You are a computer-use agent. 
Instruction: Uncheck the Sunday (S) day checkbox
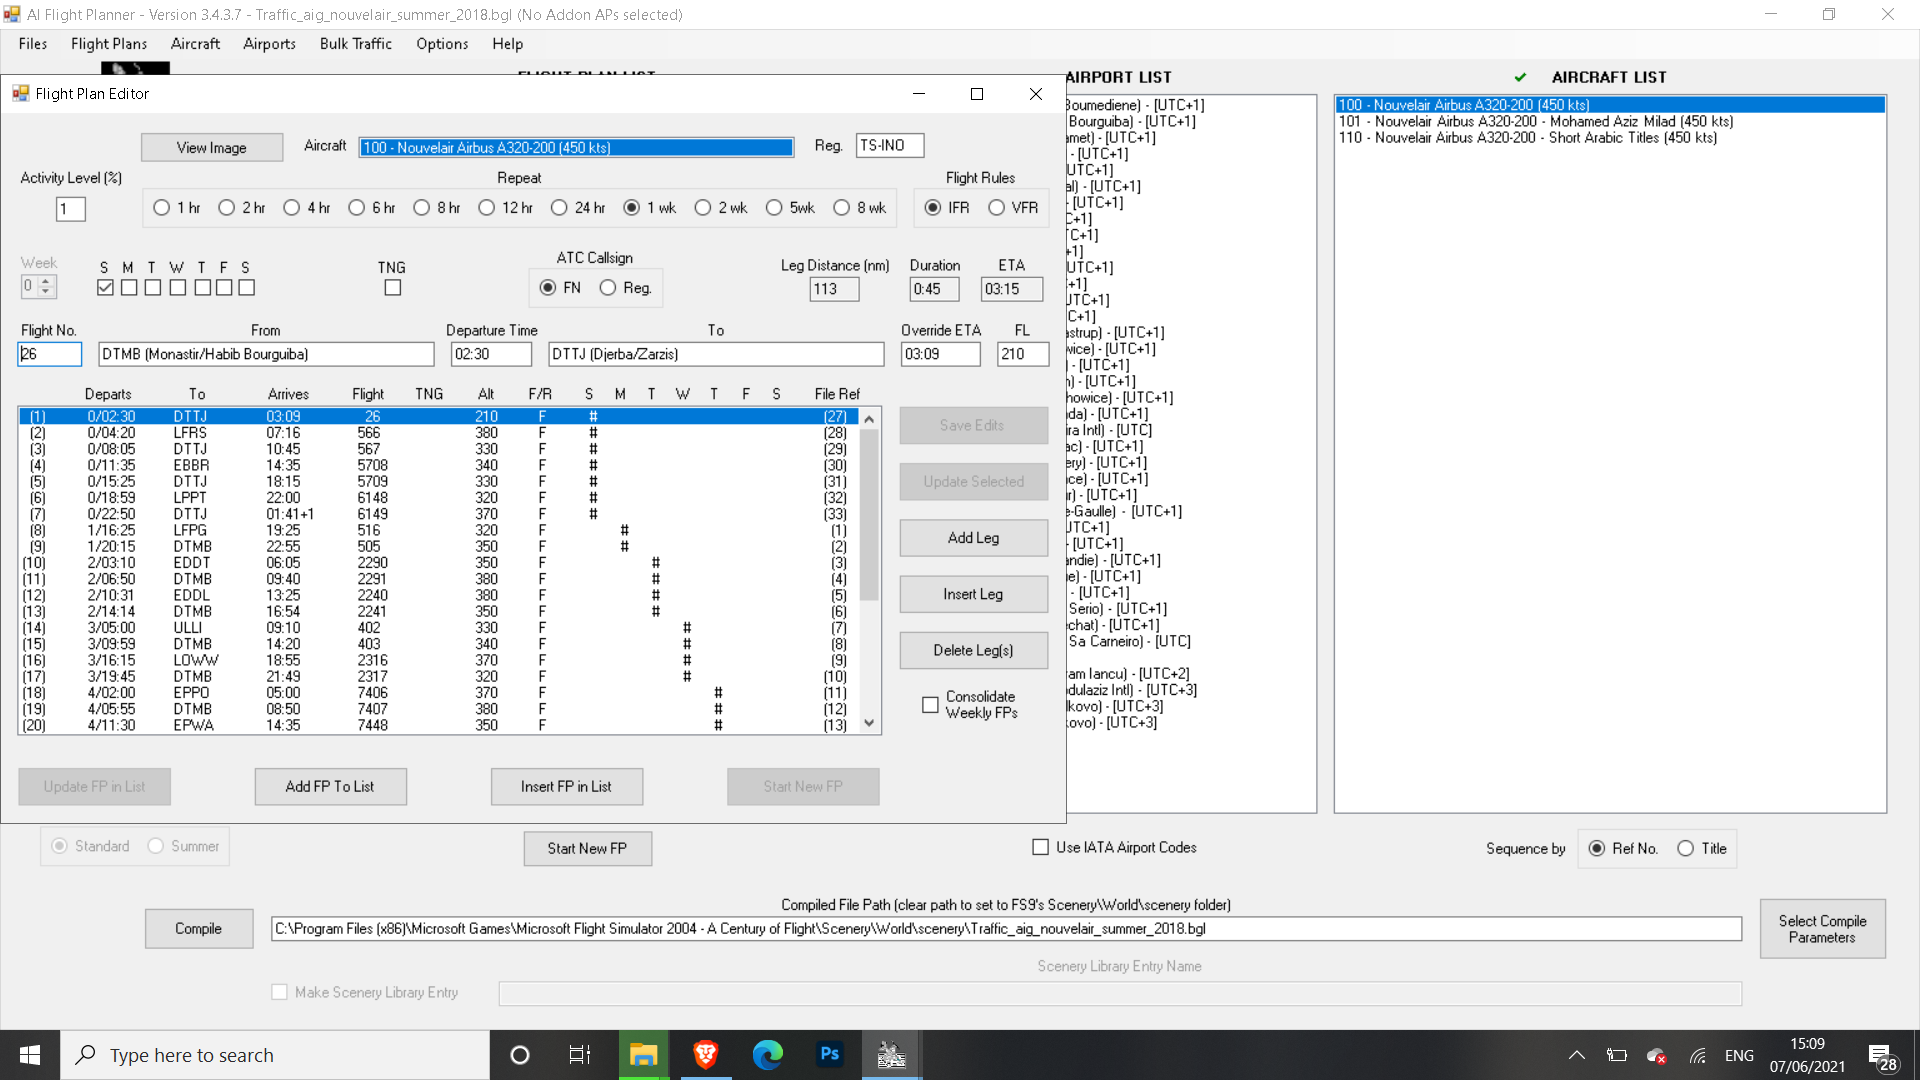pyautogui.click(x=105, y=288)
